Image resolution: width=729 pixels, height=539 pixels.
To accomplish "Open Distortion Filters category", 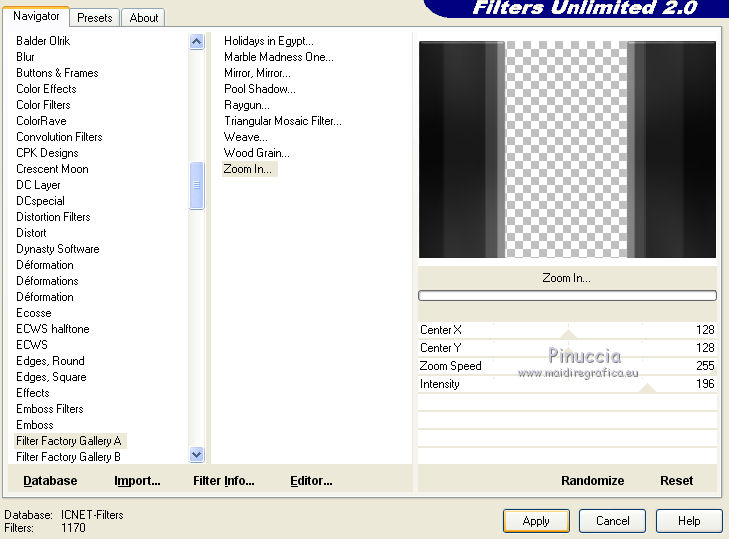I will coord(53,217).
